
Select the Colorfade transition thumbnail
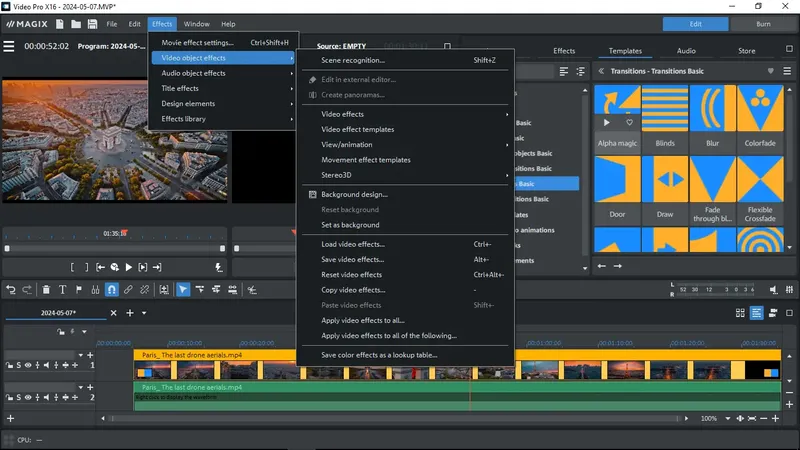(760, 108)
